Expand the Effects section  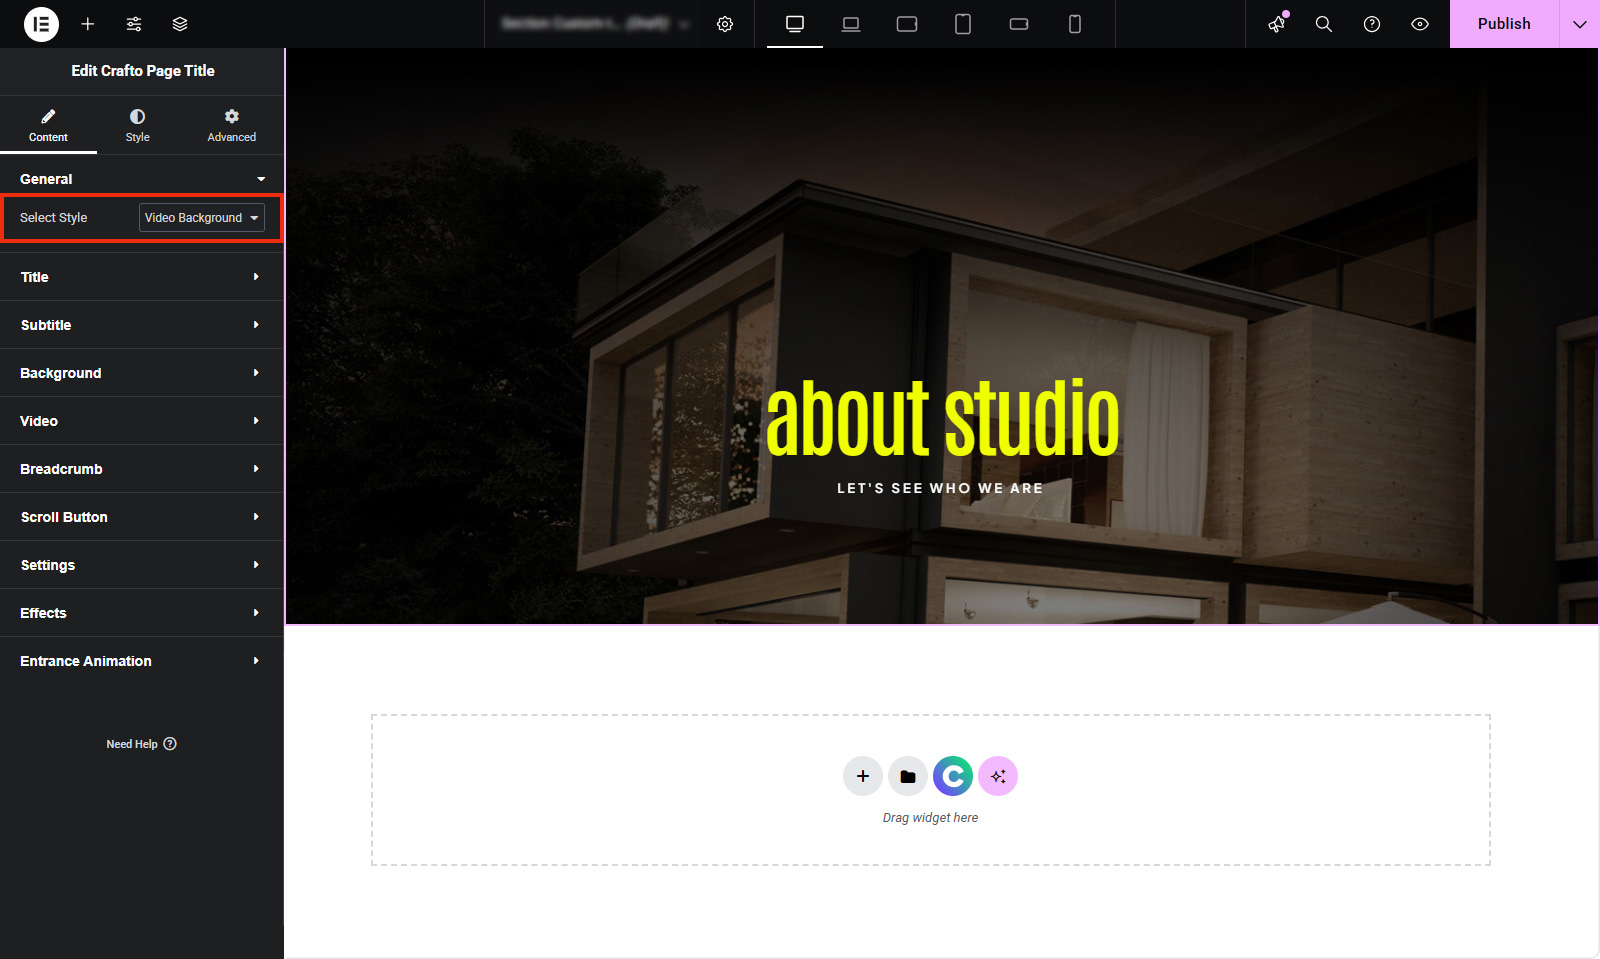142,613
